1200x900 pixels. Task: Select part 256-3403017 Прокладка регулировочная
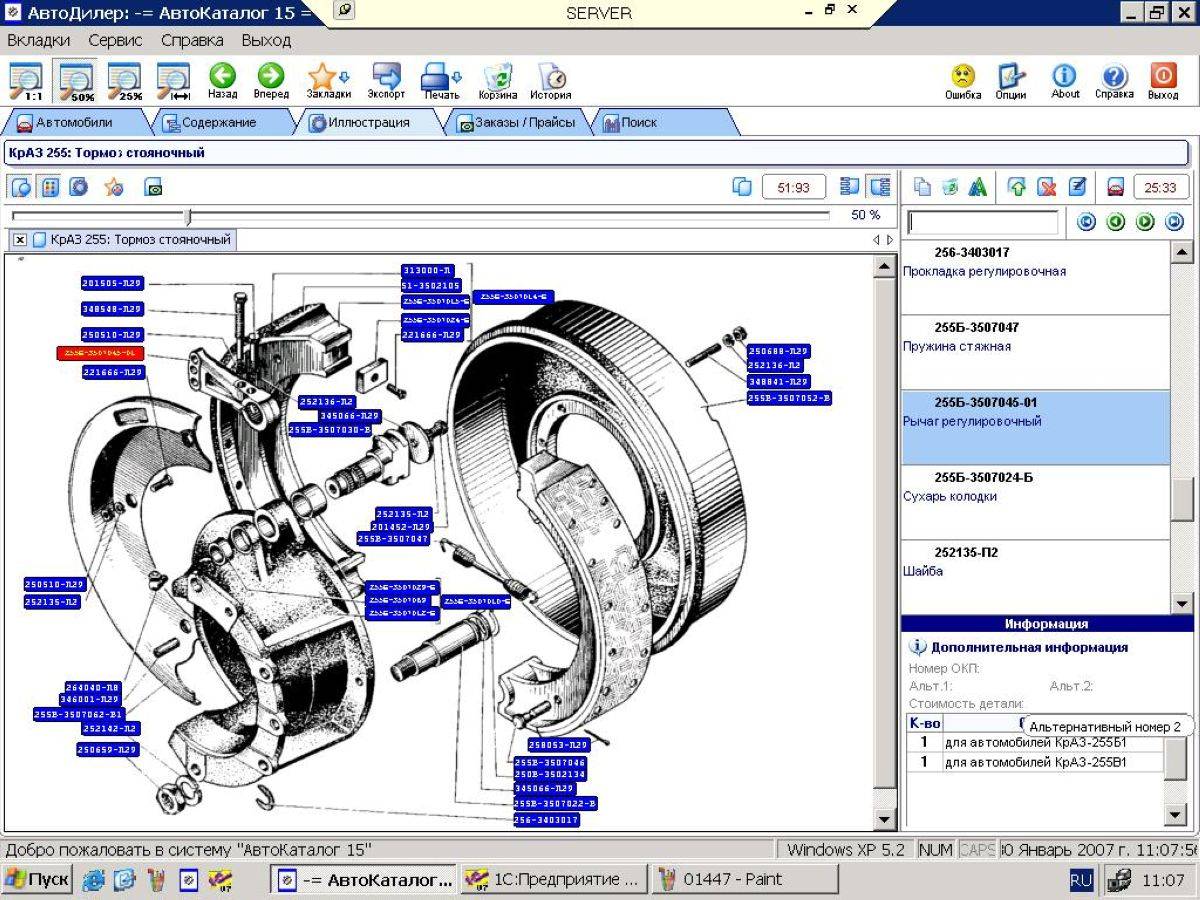1035,278
